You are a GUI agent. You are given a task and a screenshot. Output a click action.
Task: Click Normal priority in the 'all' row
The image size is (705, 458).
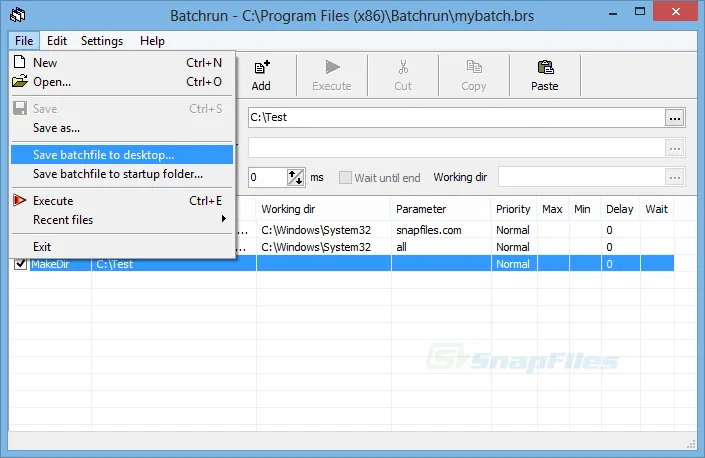click(513, 247)
